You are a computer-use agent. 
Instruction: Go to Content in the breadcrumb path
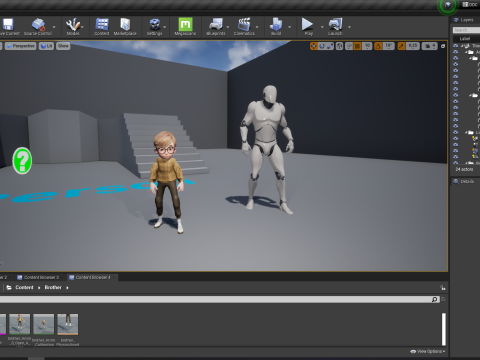coord(24,287)
